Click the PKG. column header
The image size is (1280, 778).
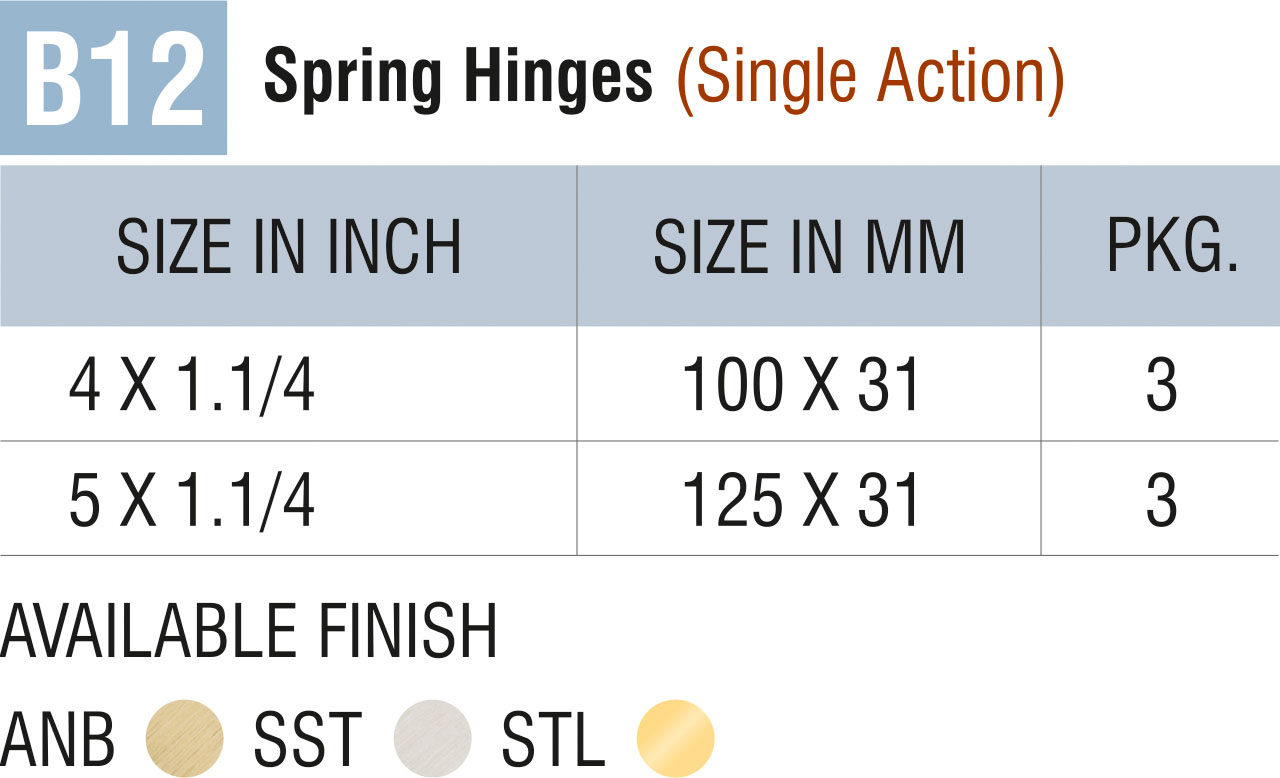(1172, 245)
